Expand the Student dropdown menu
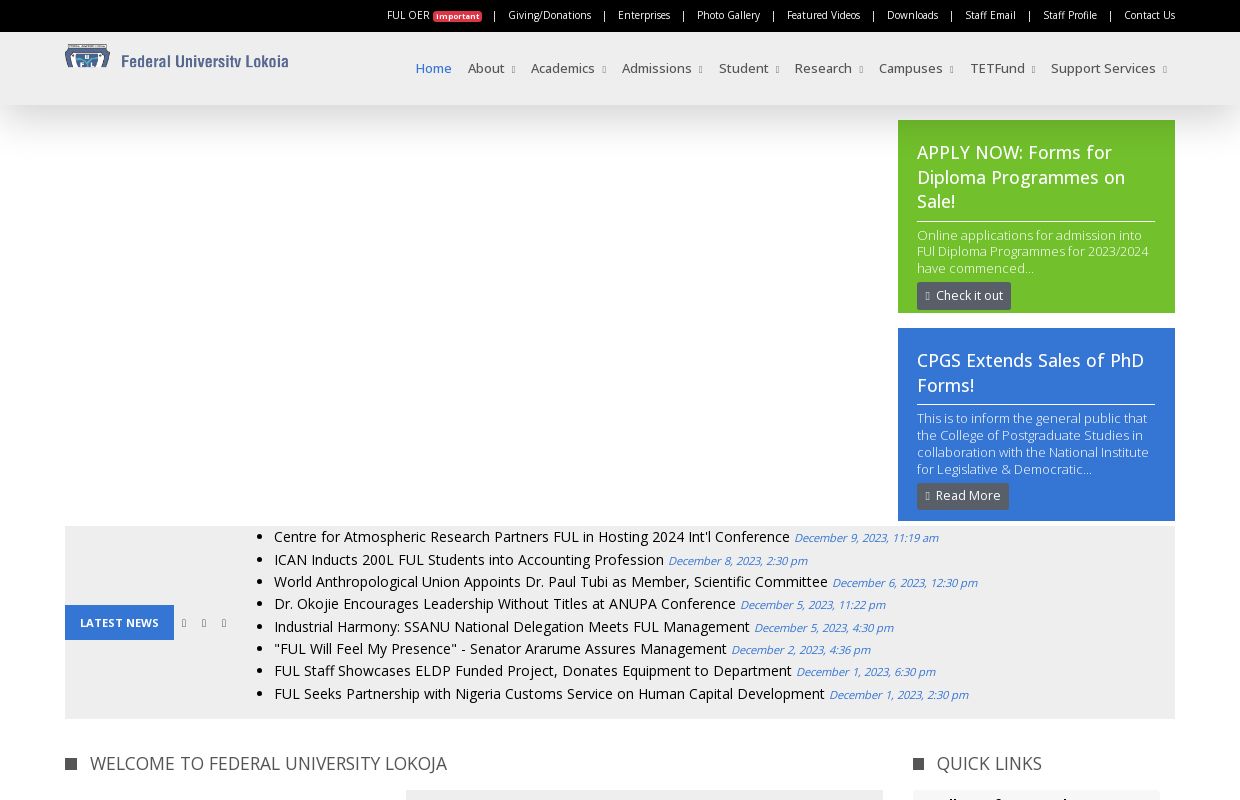 click(x=748, y=68)
